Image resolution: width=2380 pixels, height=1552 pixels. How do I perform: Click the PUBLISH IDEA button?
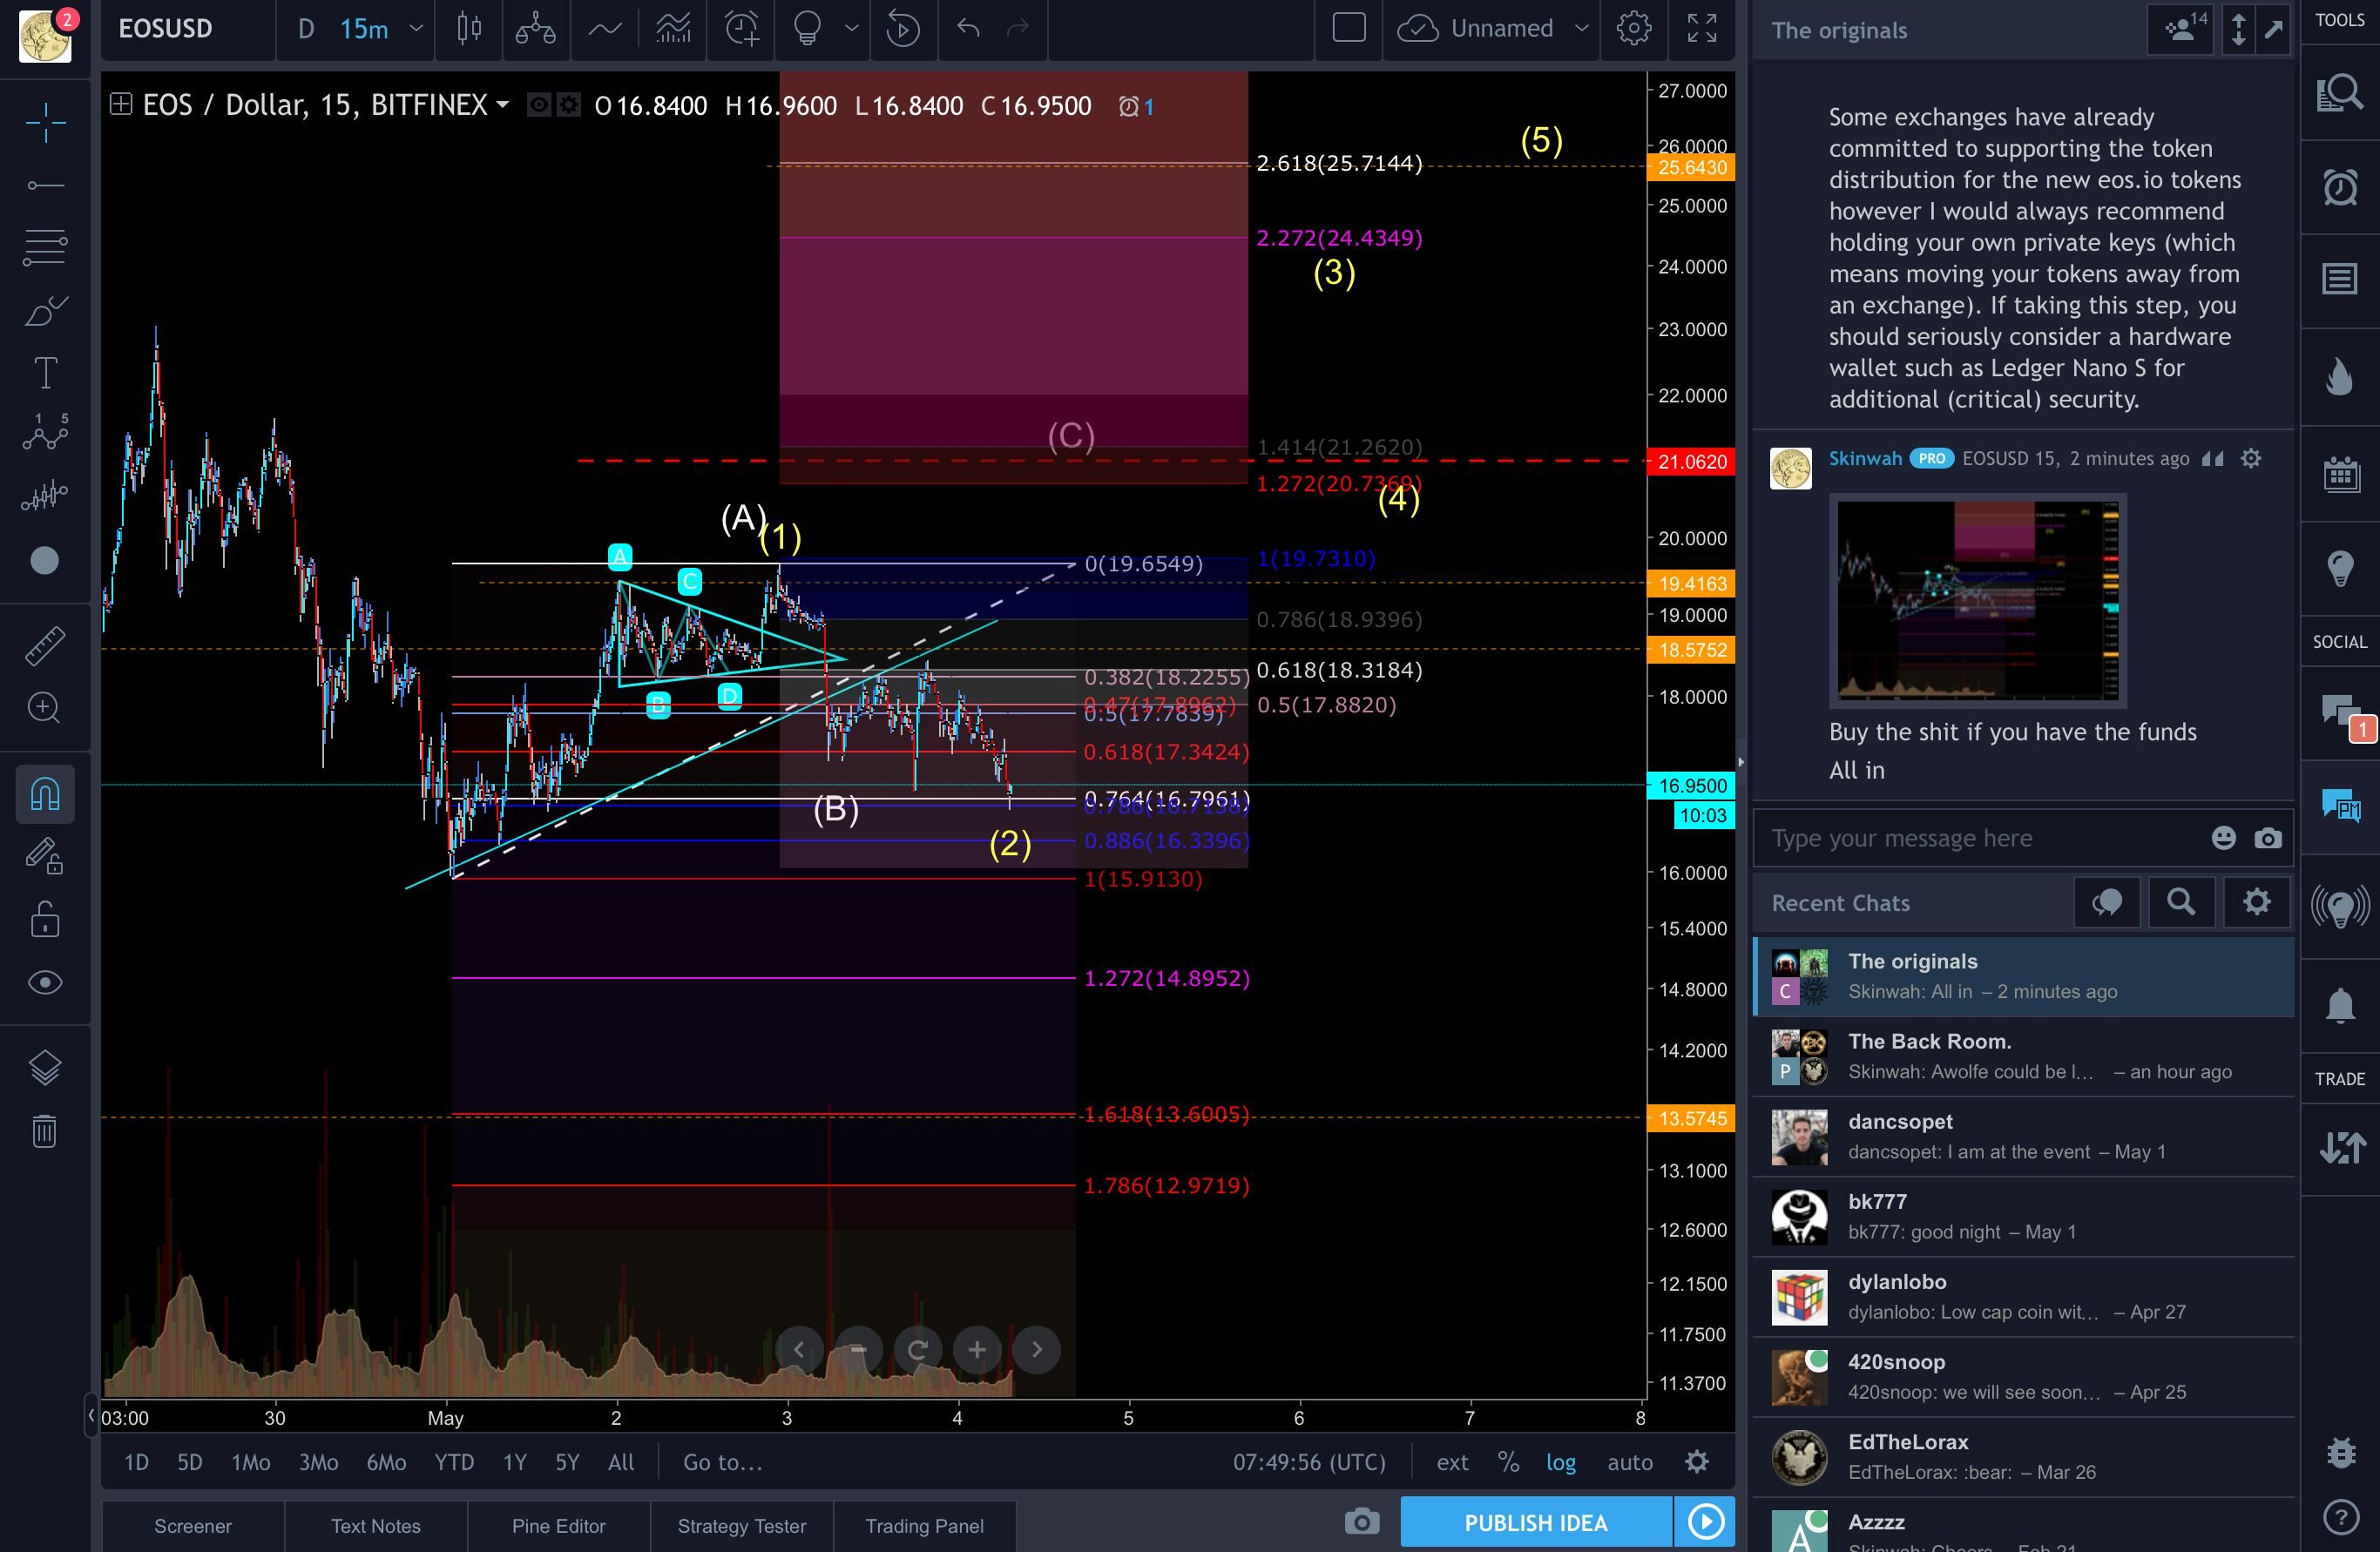[1536, 1522]
